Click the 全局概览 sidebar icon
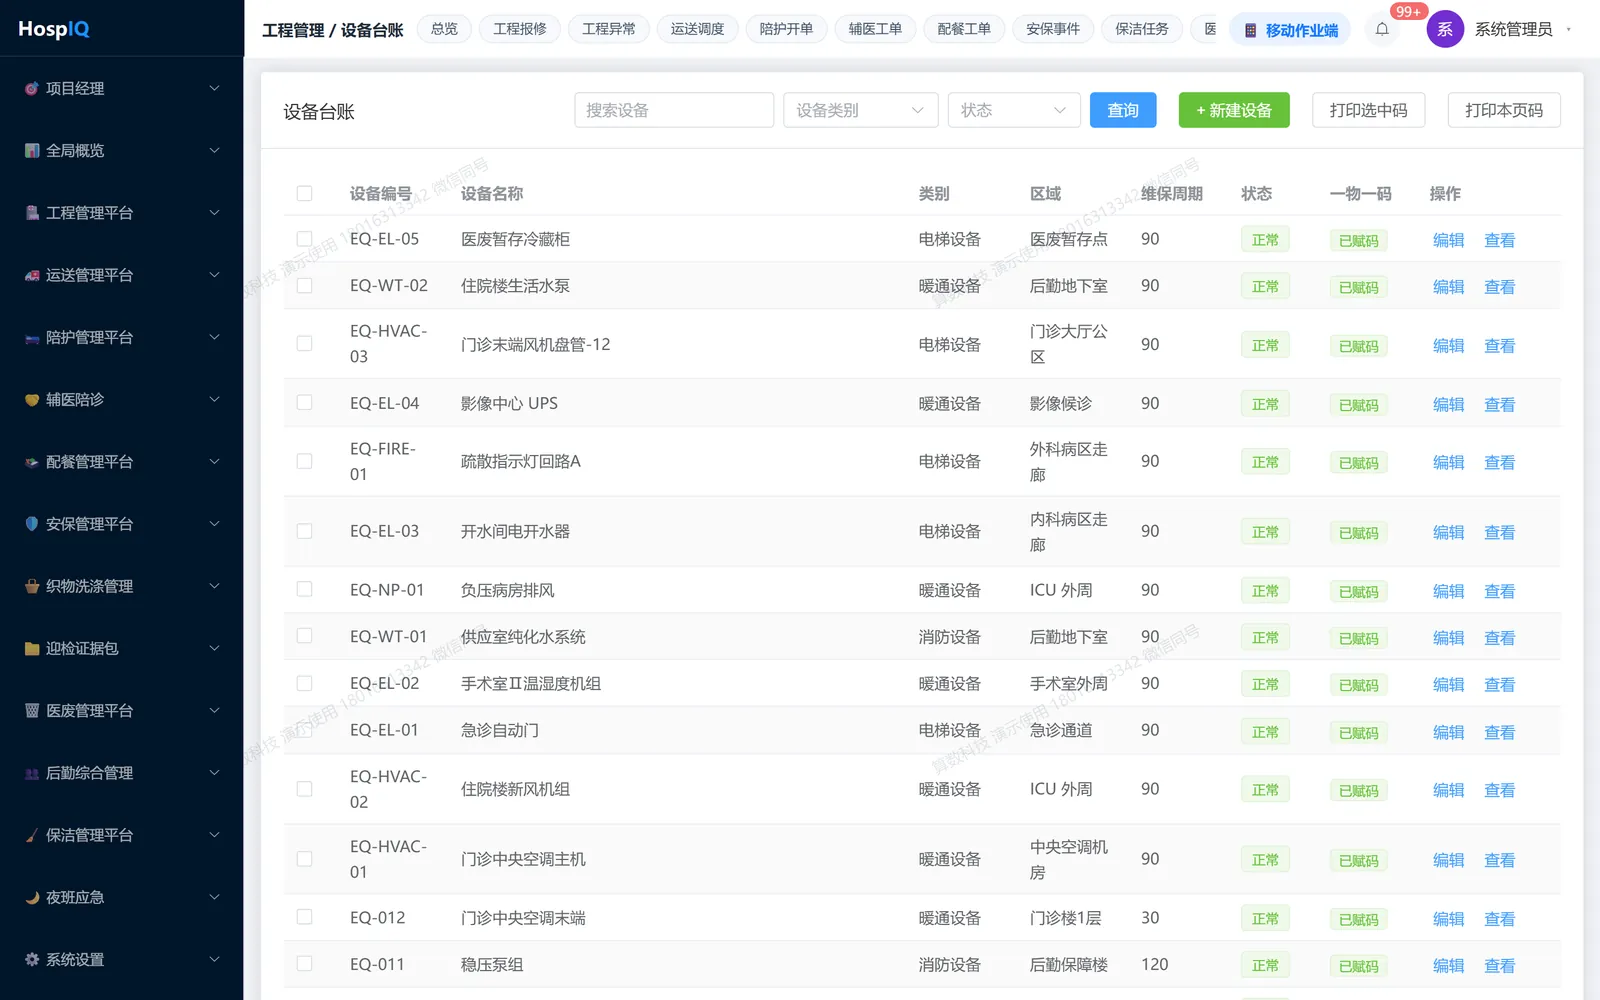The height and width of the screenshot is (1000, 1600). pyautogui.click(x=32, y=151)
